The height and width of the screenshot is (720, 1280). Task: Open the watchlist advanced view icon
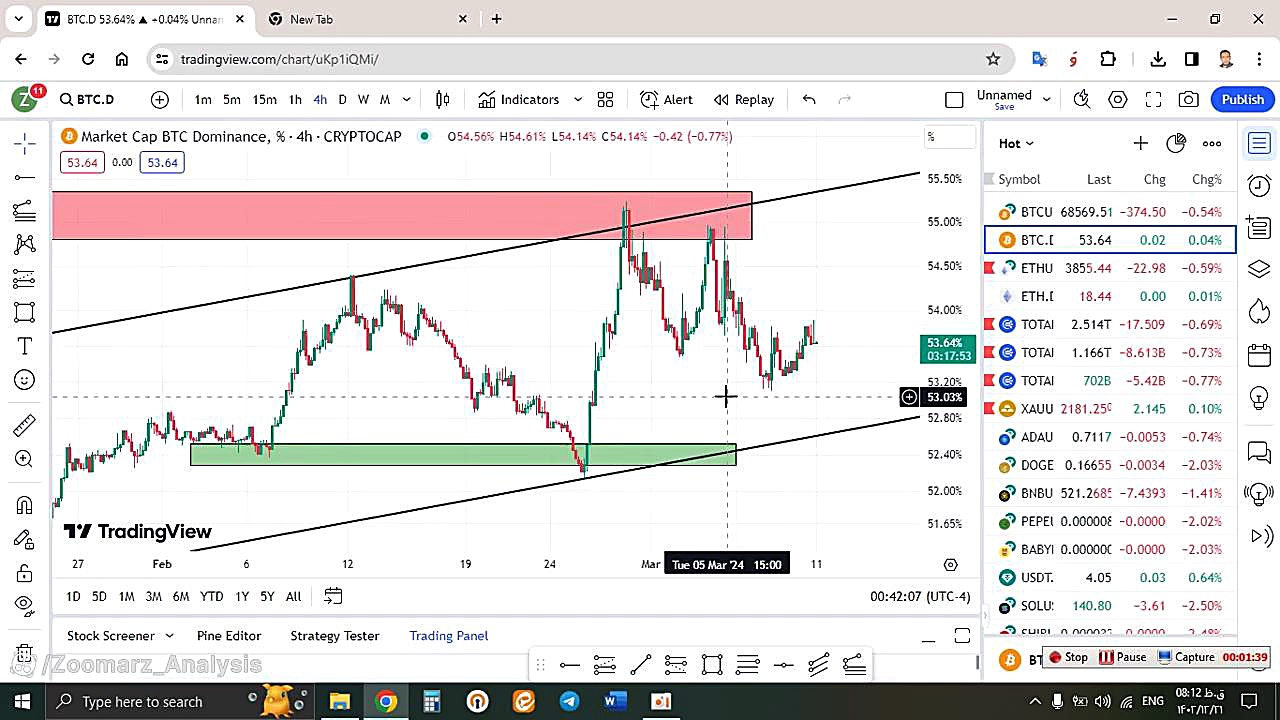(1176, 143)
